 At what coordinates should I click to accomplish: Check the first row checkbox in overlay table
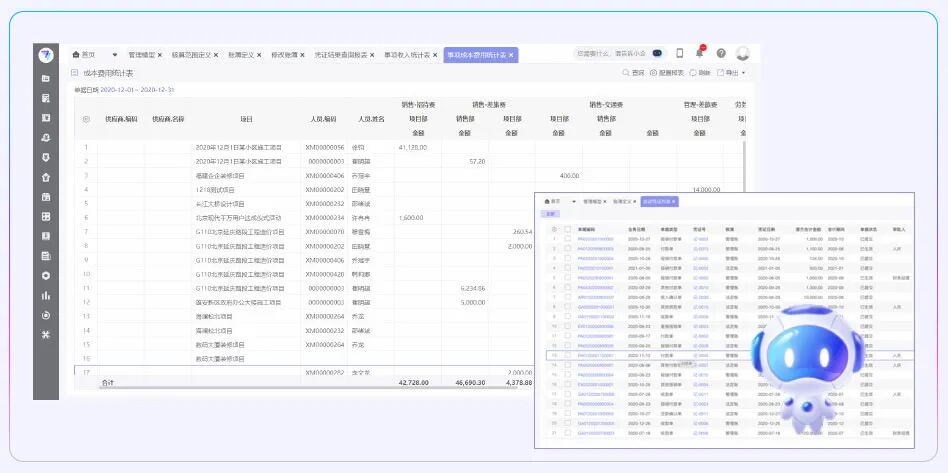(x=567, y=239)
